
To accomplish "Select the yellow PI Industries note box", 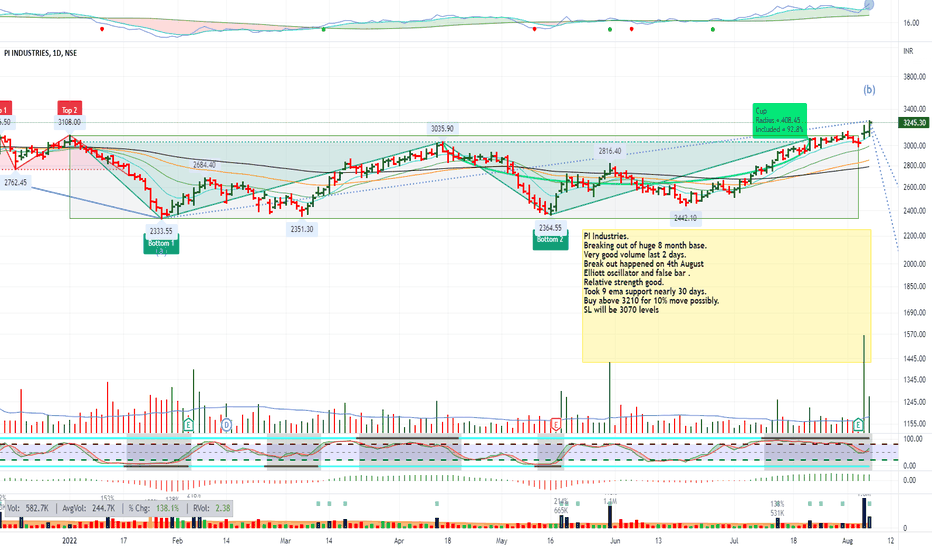I will point(726,296).
